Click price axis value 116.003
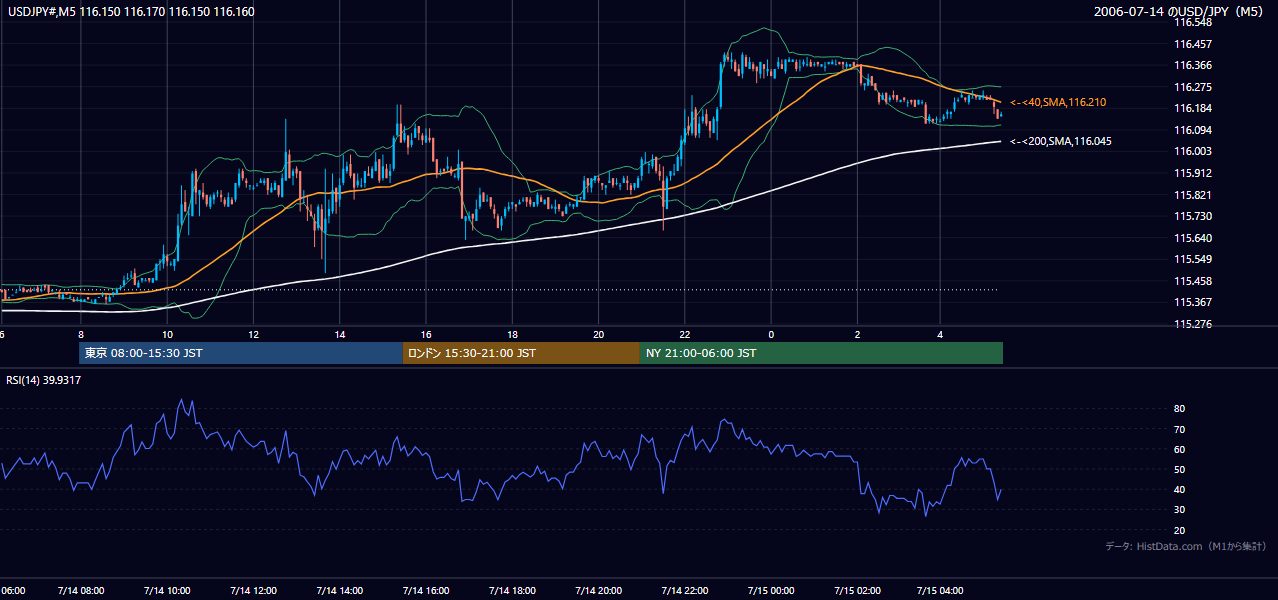Screen dimensions: 1278x600 click(1194, 151)
